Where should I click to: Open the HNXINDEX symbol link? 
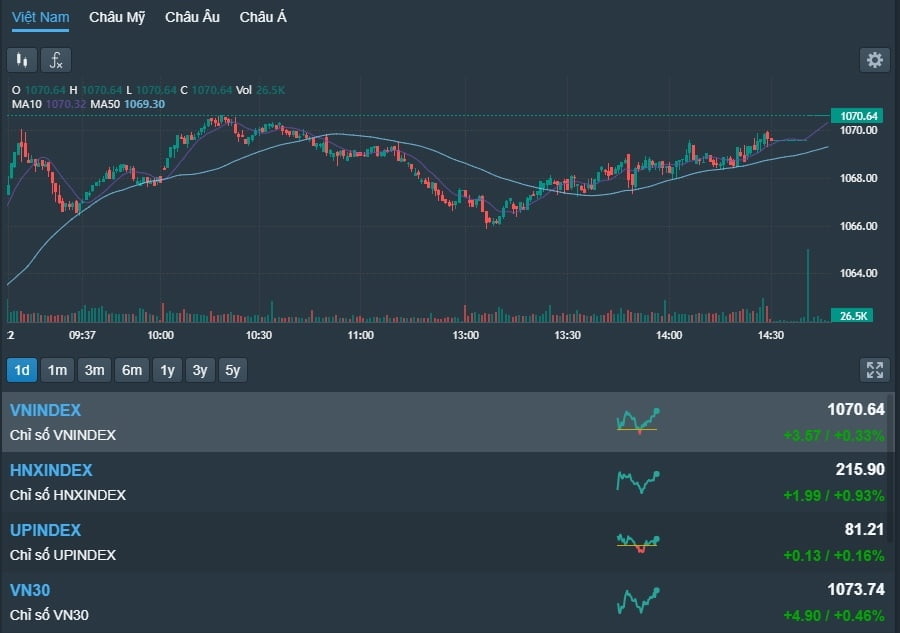(51, 470)
